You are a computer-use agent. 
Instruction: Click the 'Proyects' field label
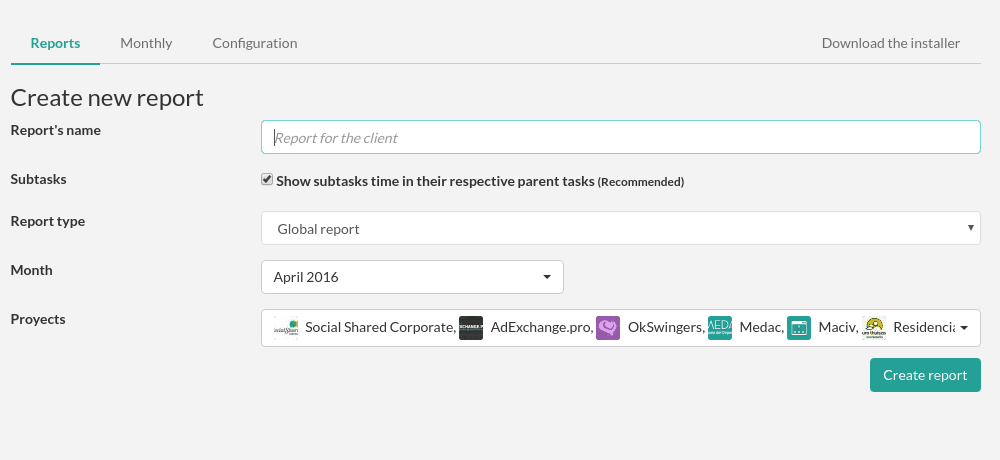coord(38,319)
